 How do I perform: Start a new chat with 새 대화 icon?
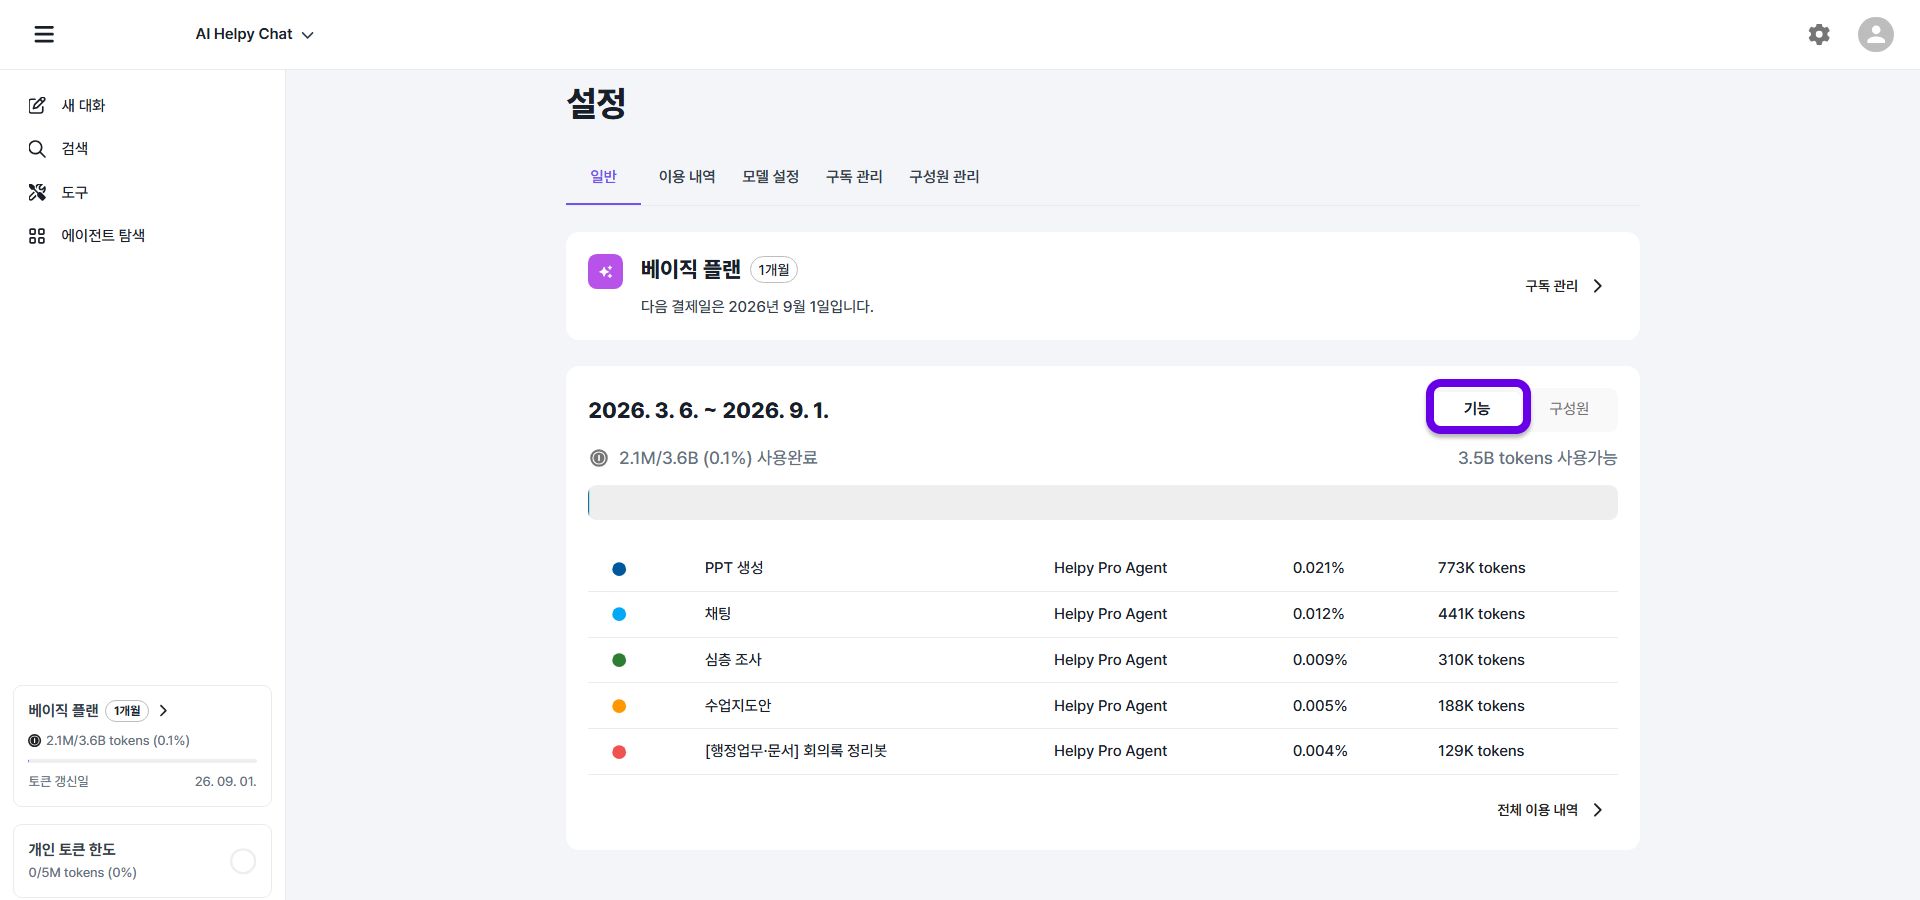(37, 105)
